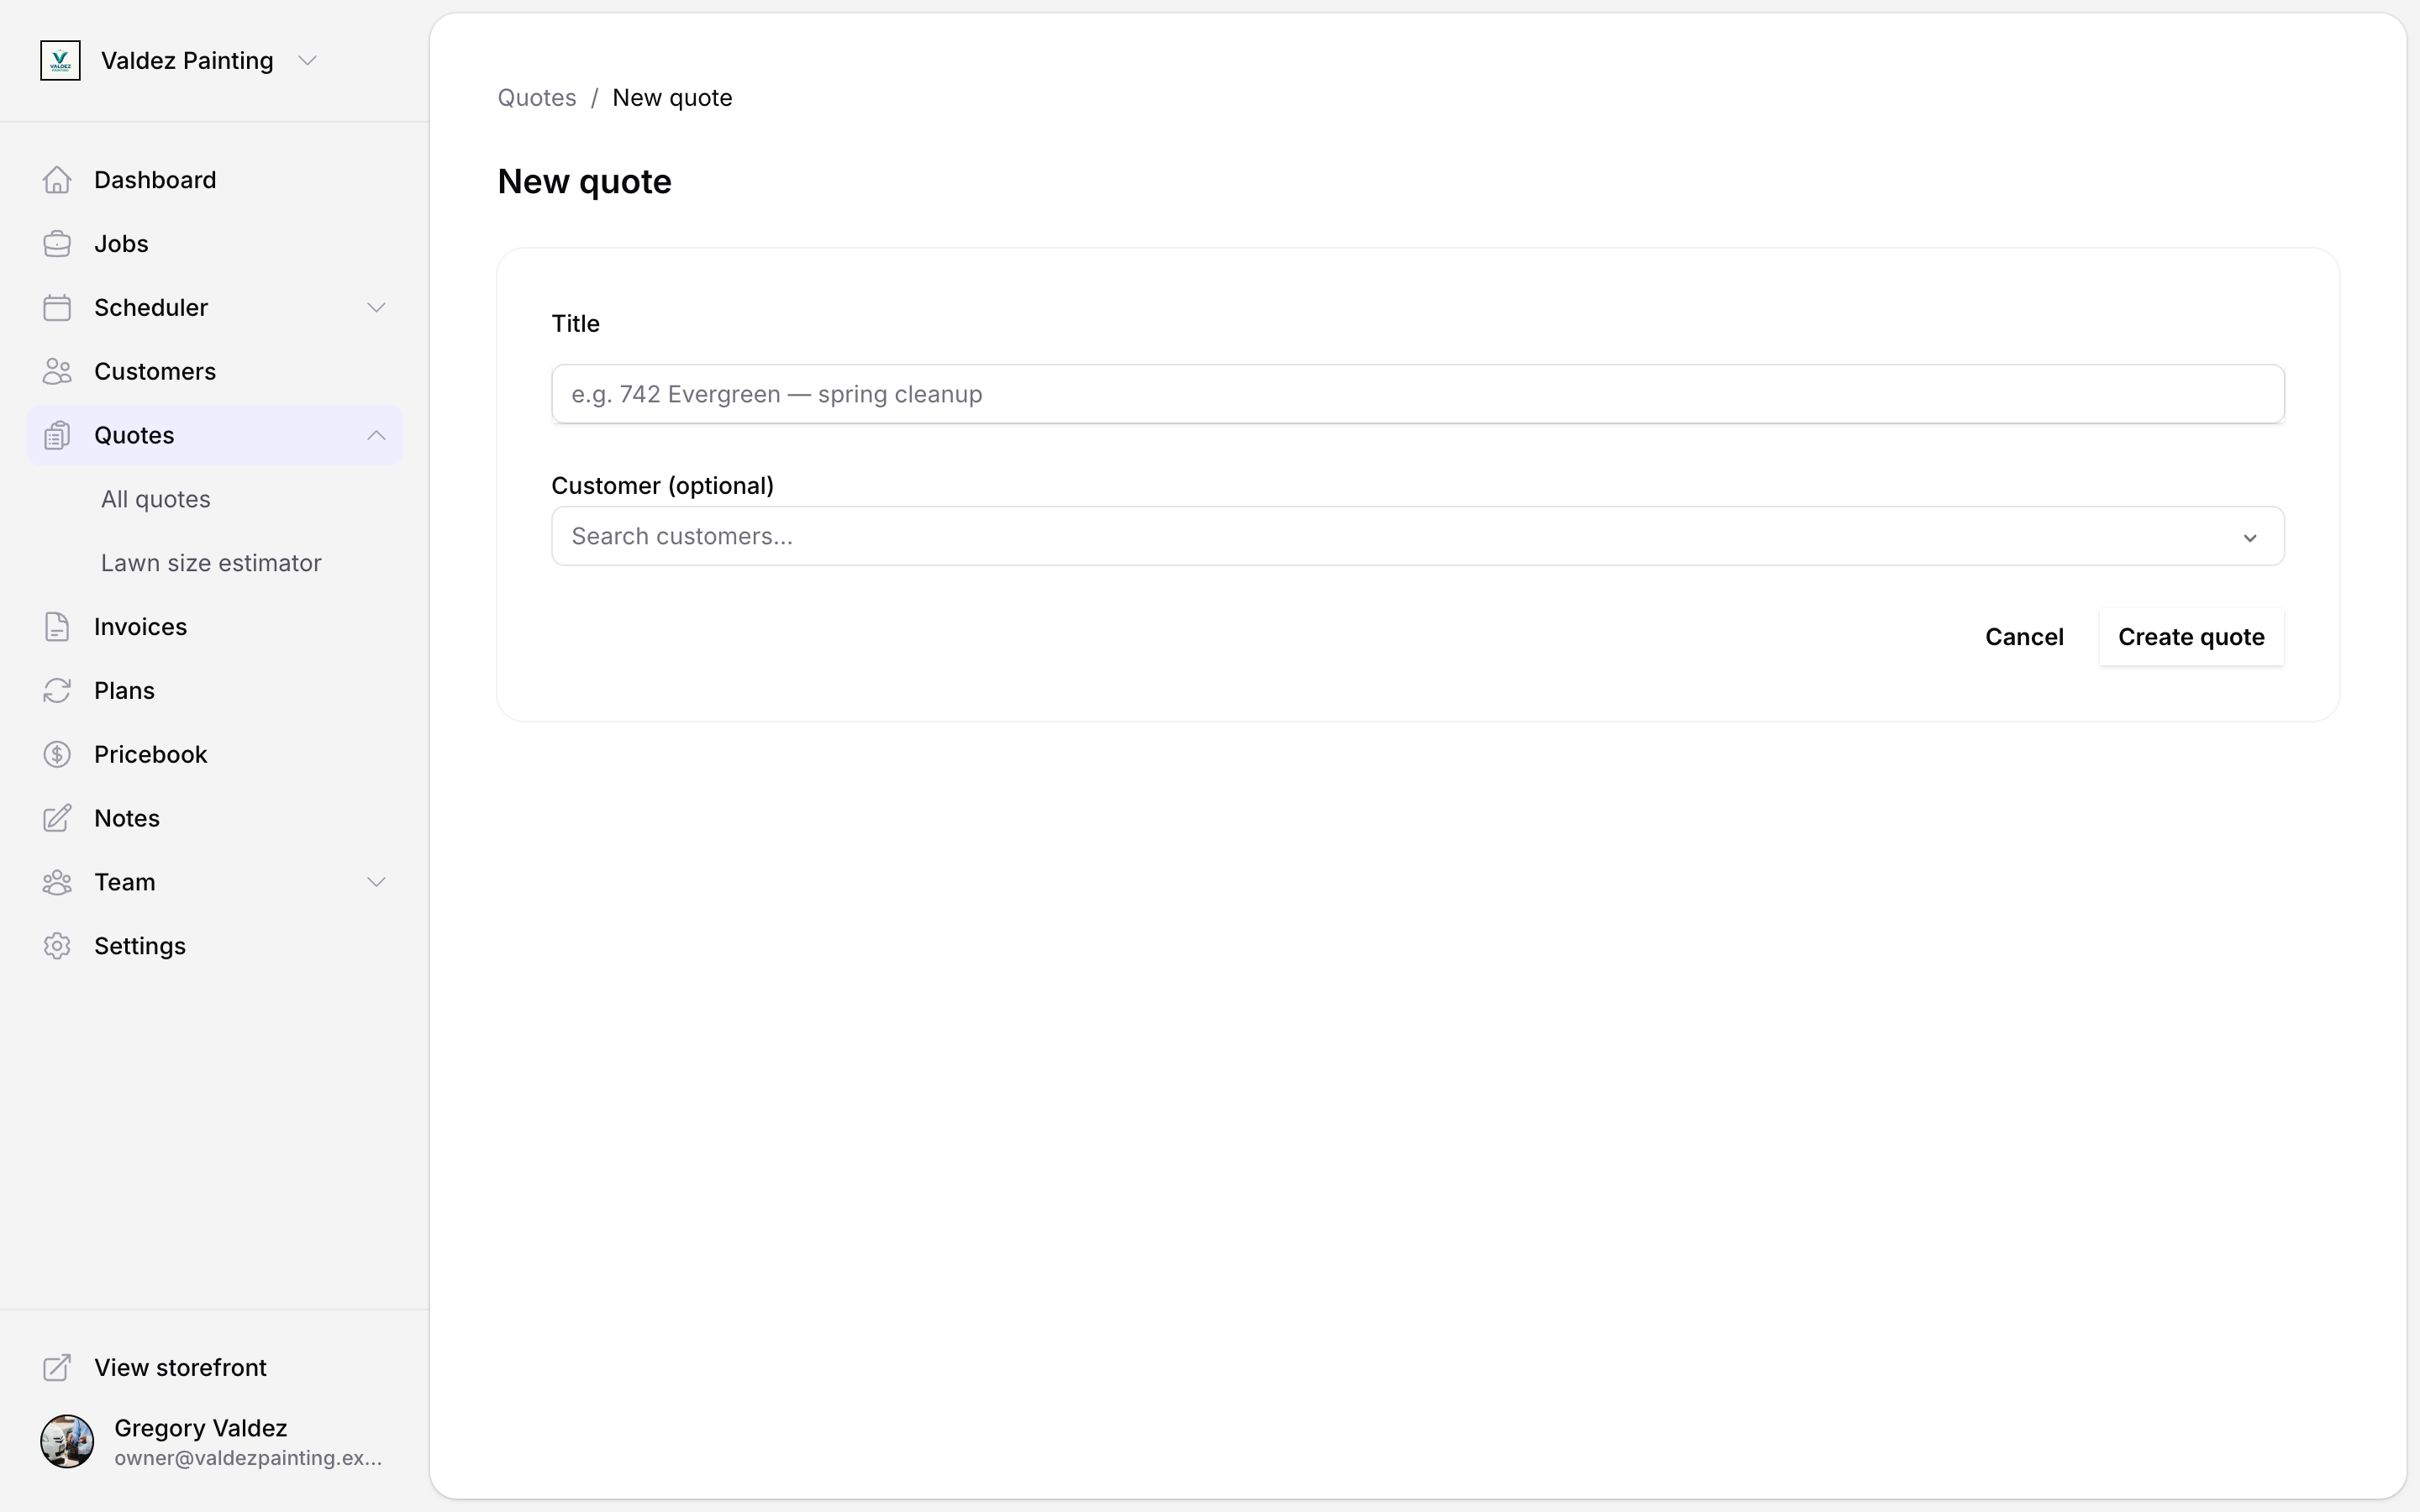Image resolution: width=2420 pixels, height=1512 pixels.
Task: Click the New quote breadcrumb text
Action: [x=672, y=98]
